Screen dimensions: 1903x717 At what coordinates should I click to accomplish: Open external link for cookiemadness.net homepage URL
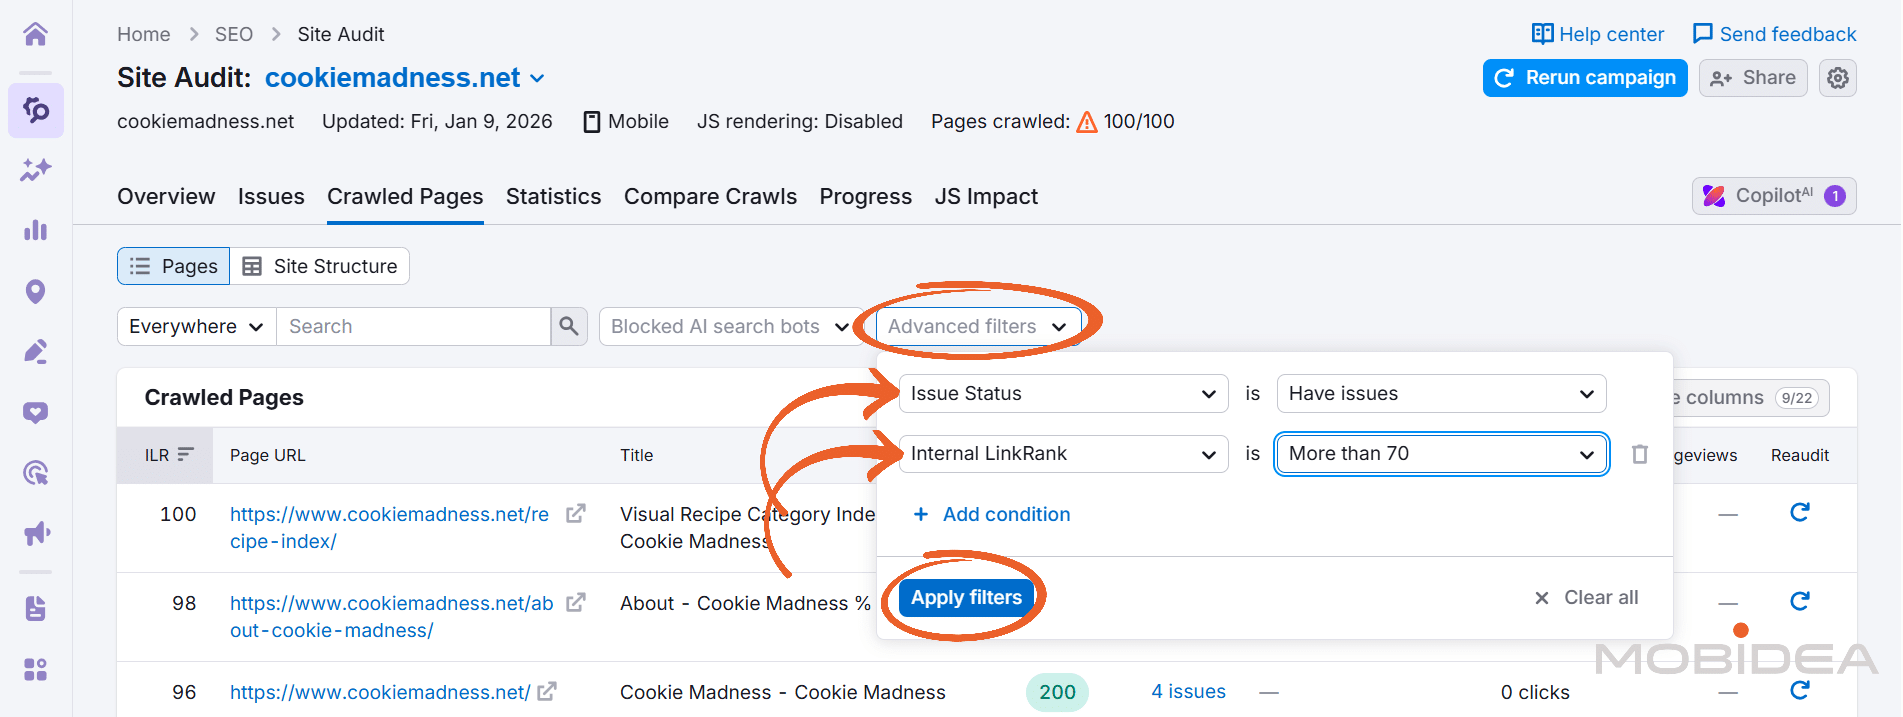(547, 691)
